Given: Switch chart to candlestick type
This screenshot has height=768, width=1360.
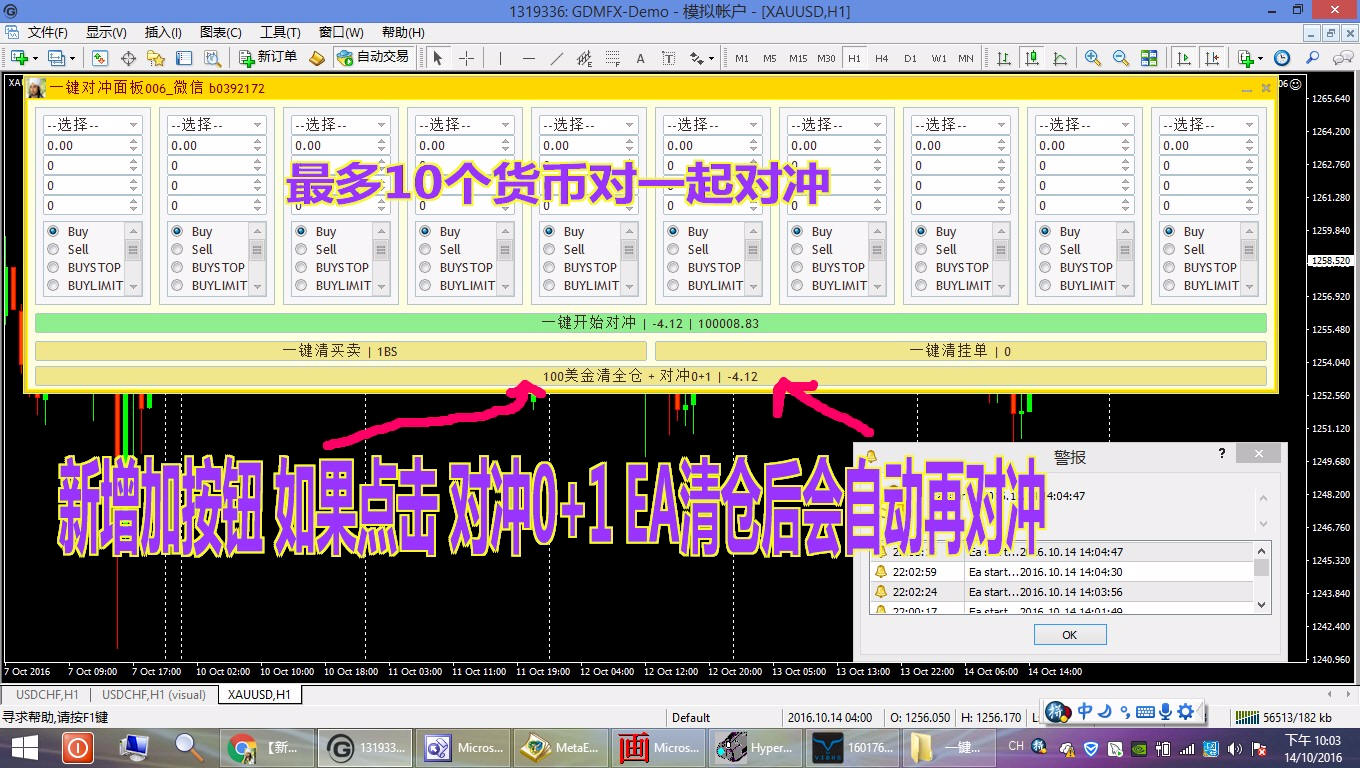Looking at the screenshot, I should 1031,58.
